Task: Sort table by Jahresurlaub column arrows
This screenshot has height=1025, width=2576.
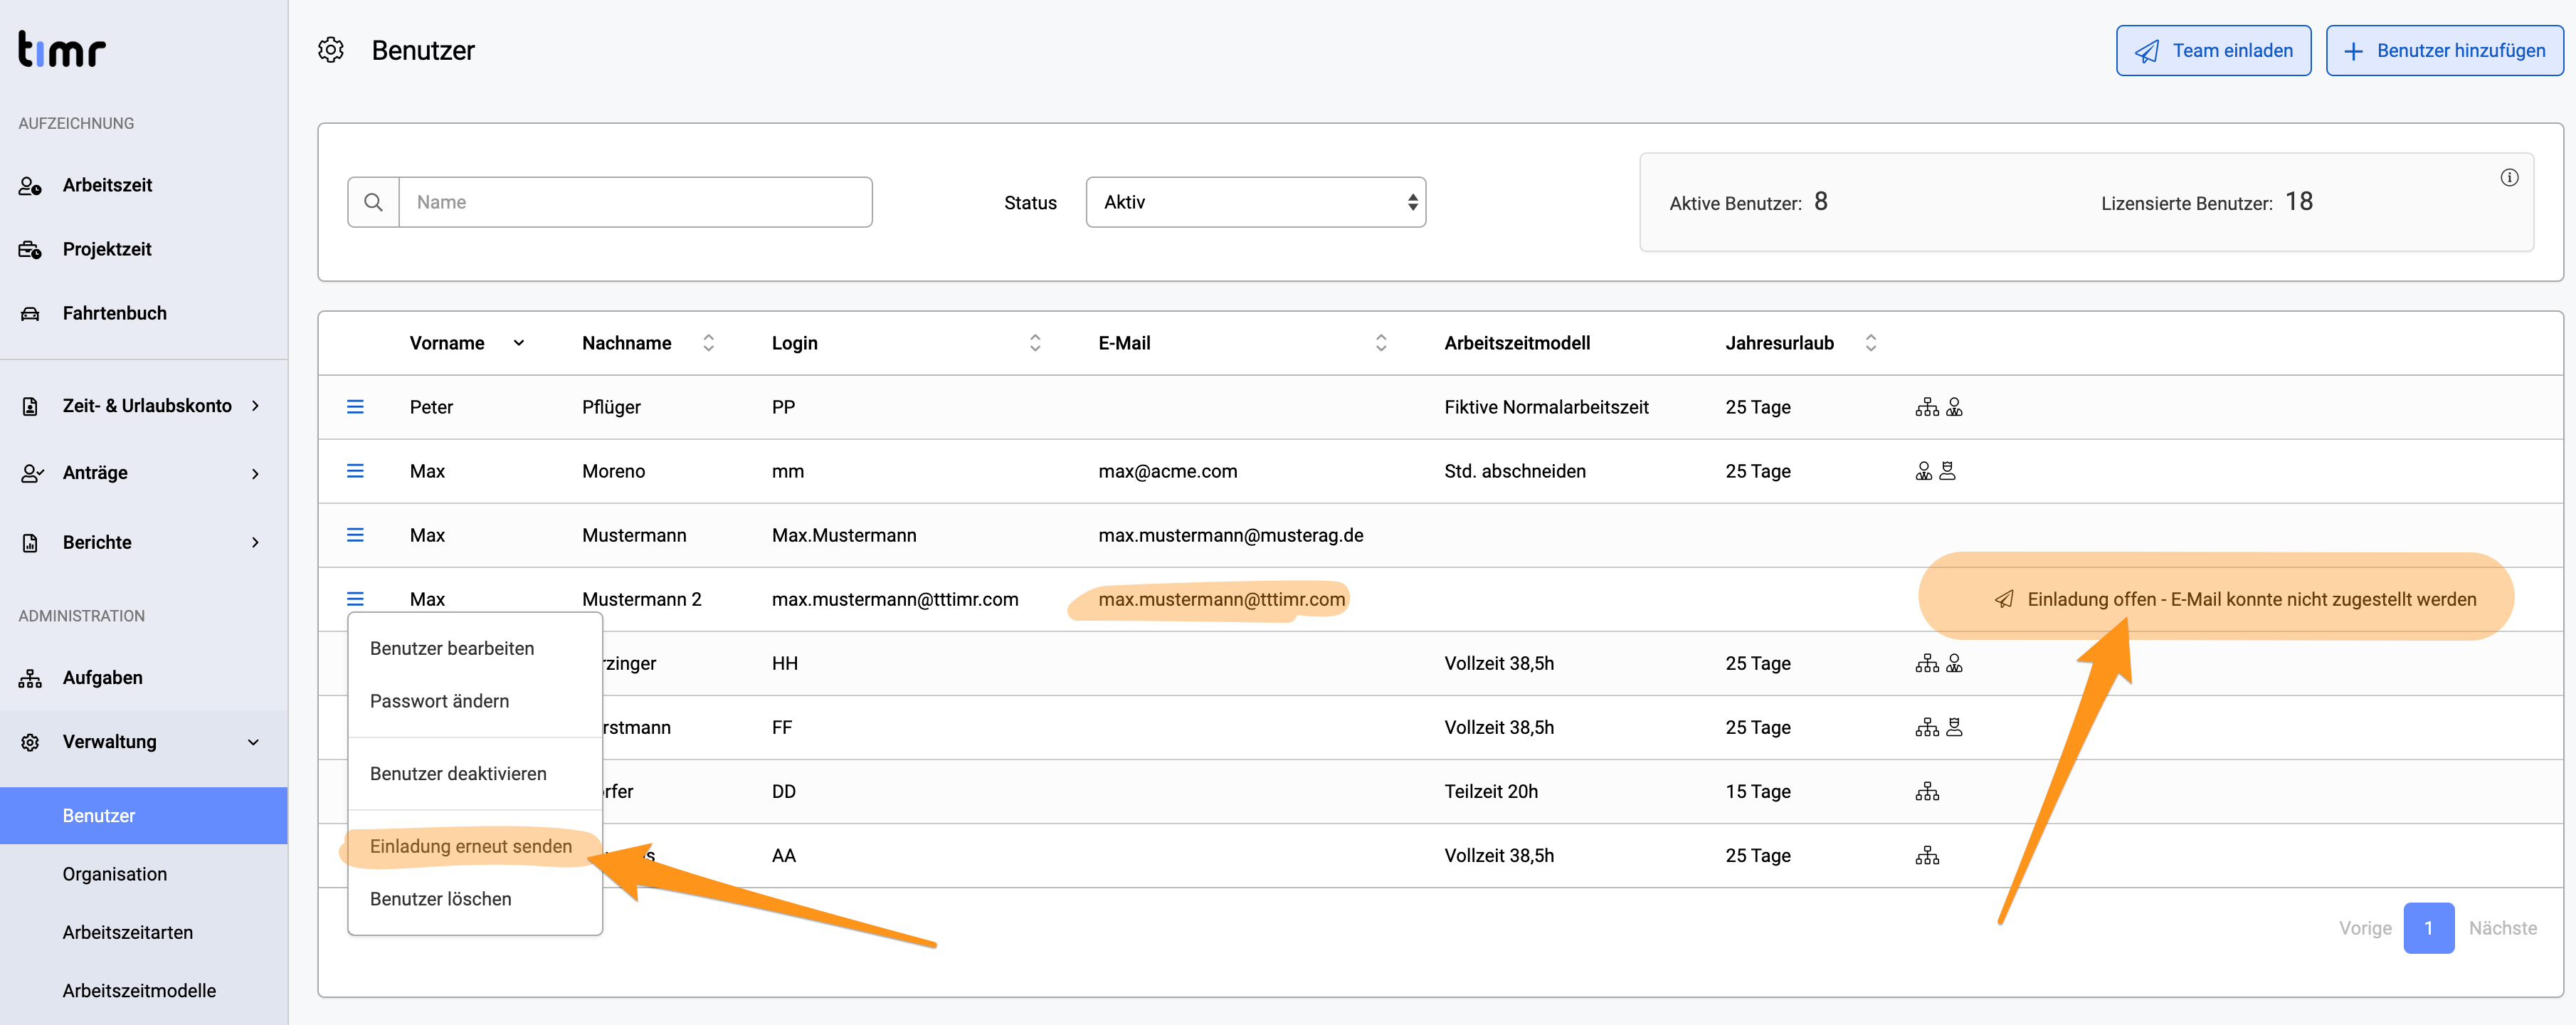Action: click(1870, 343)
